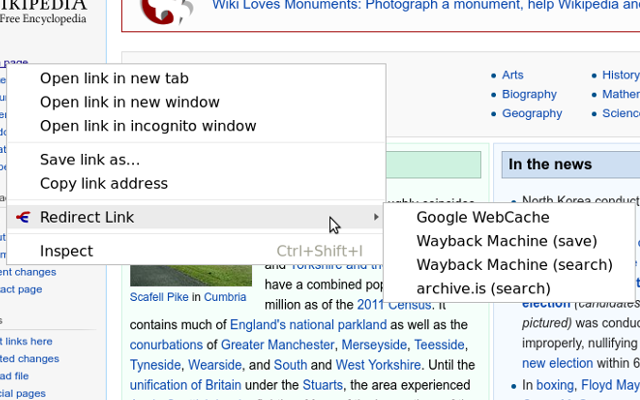Click the 'In the news' heading
Screen dimensions: 640x400
coord(550,164)
